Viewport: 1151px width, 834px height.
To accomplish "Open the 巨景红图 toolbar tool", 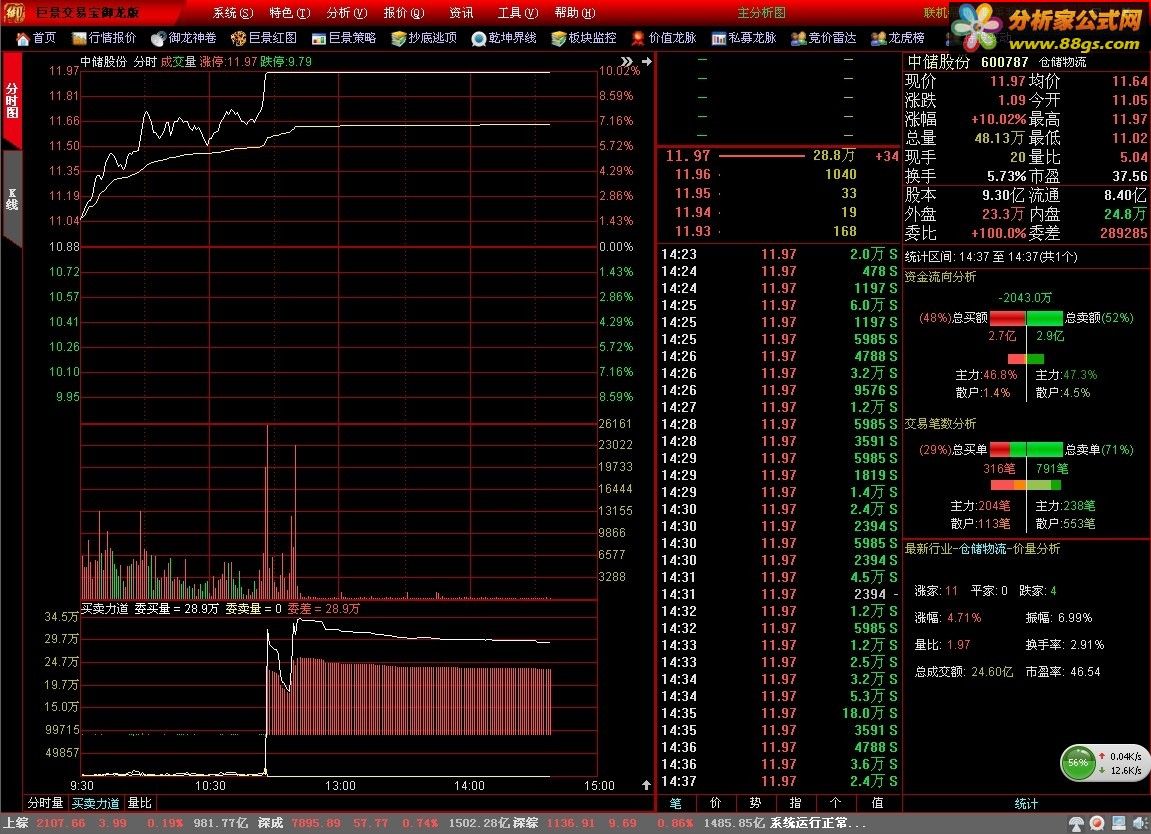I will pos(264,38).
